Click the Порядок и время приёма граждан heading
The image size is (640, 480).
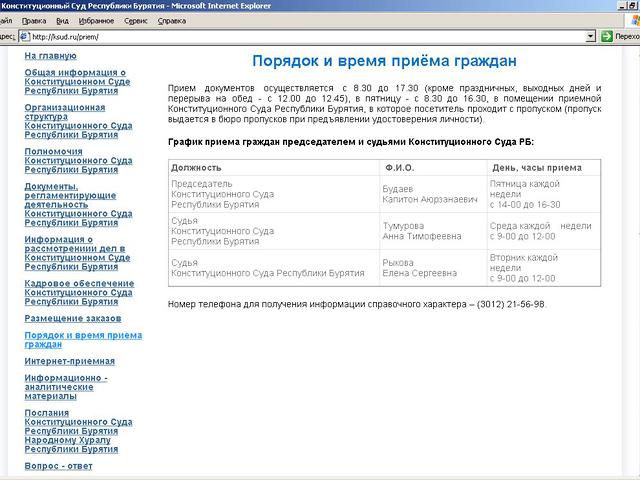(384, 61)
